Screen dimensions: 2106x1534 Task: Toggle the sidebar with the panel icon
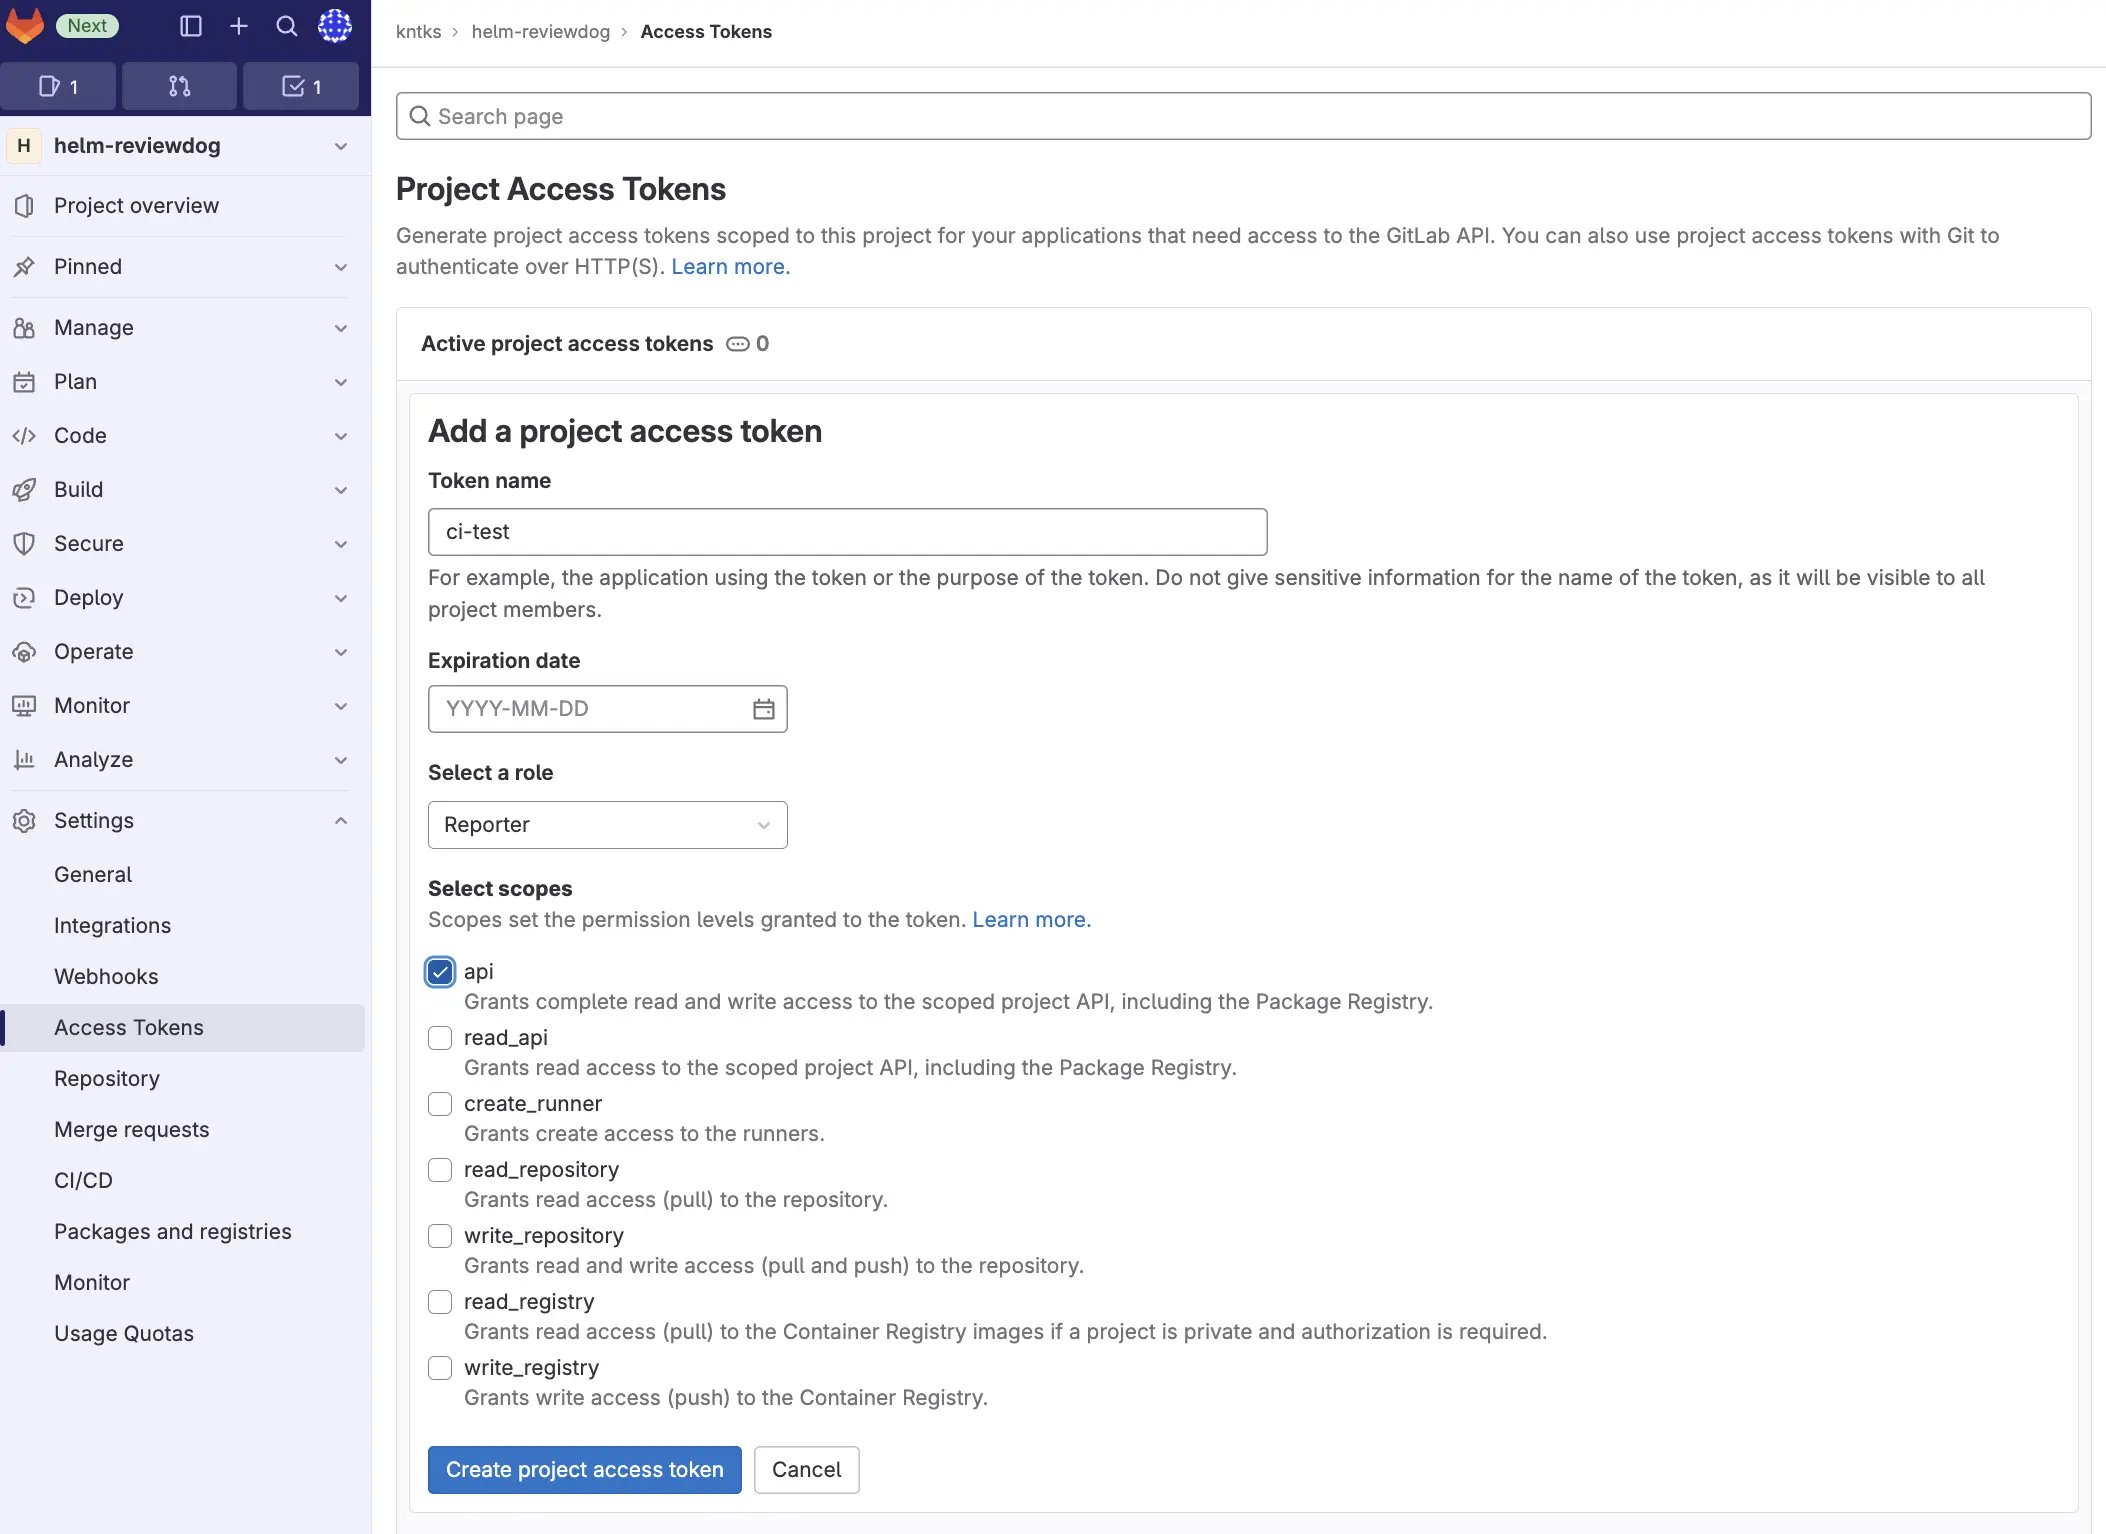[x=191, y=26]
